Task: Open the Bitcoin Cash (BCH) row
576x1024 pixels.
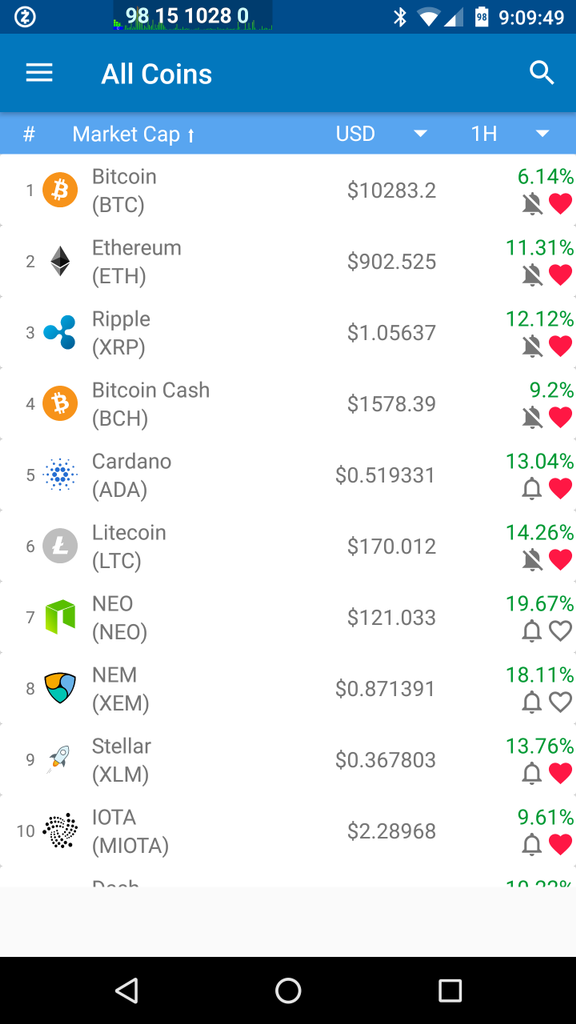Action: [288, 404]
